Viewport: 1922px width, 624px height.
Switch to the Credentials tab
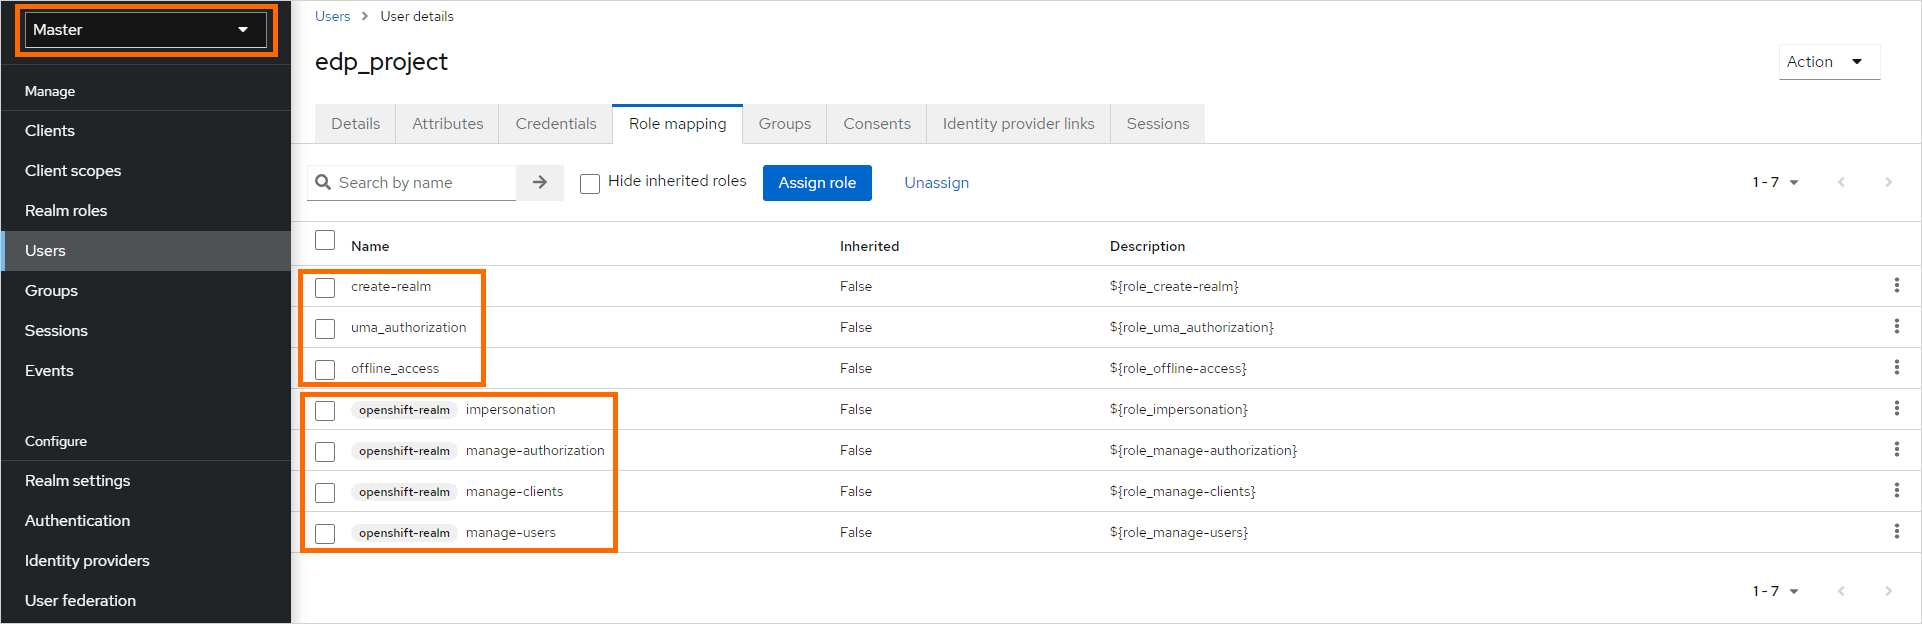(556, 124)
